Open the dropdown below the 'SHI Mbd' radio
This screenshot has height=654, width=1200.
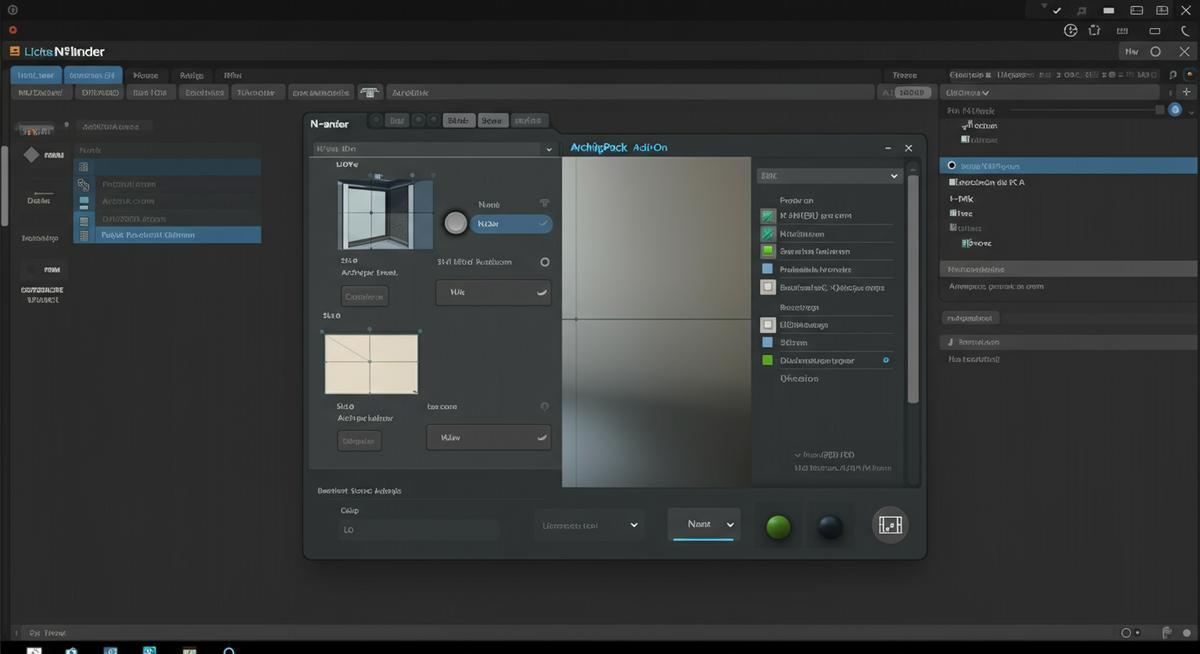pyautogui.click(x=493, y=292)
